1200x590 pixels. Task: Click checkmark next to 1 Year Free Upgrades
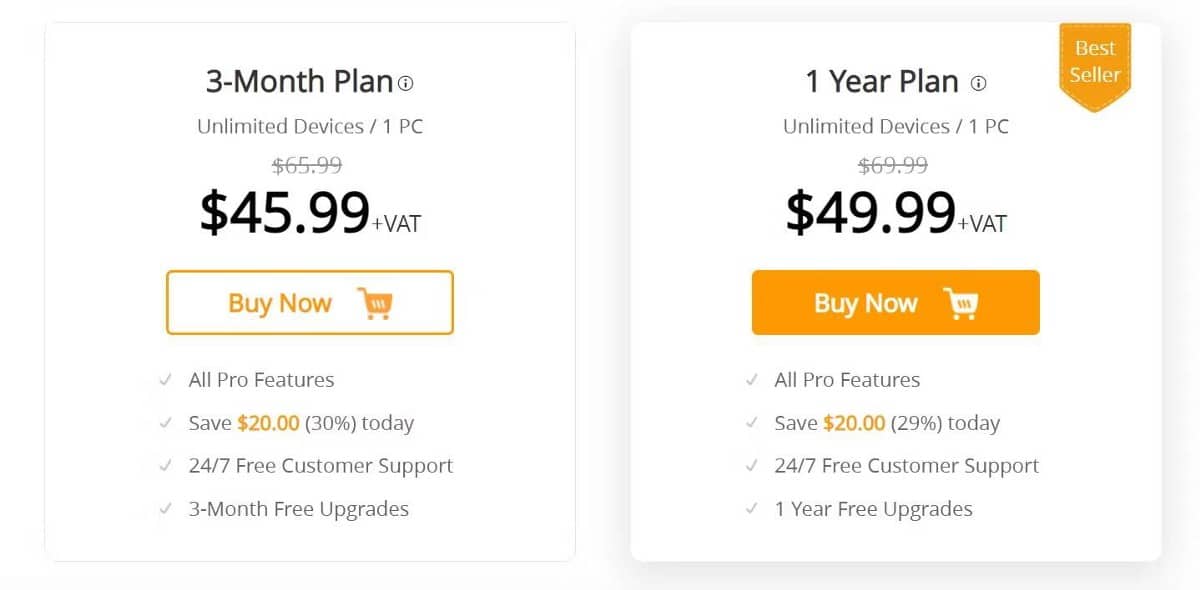click(751, 509)
